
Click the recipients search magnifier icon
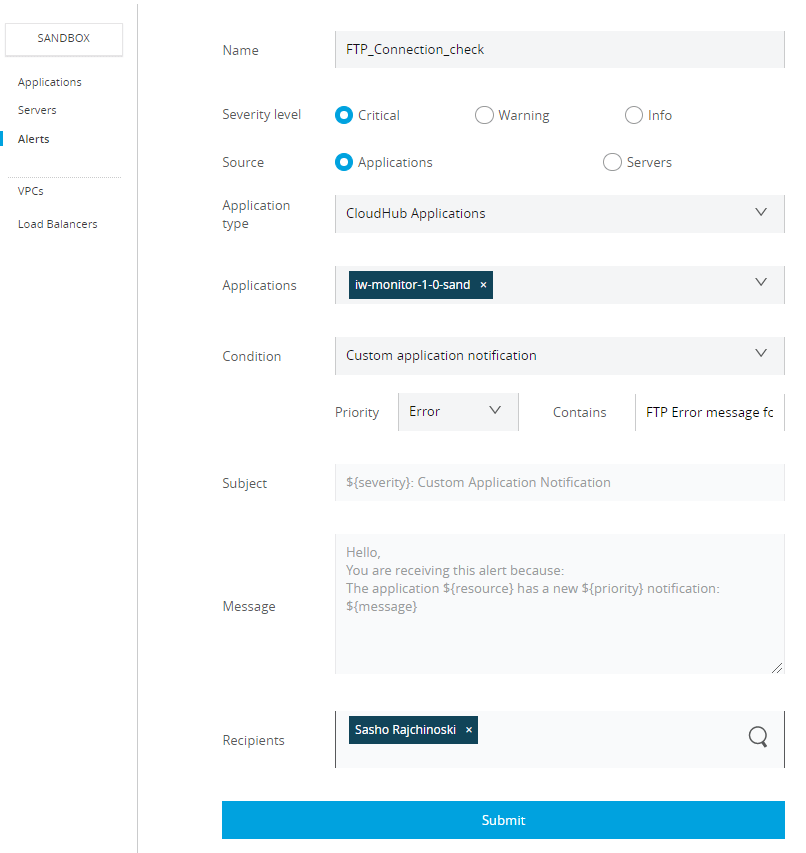tap(758, 737)
